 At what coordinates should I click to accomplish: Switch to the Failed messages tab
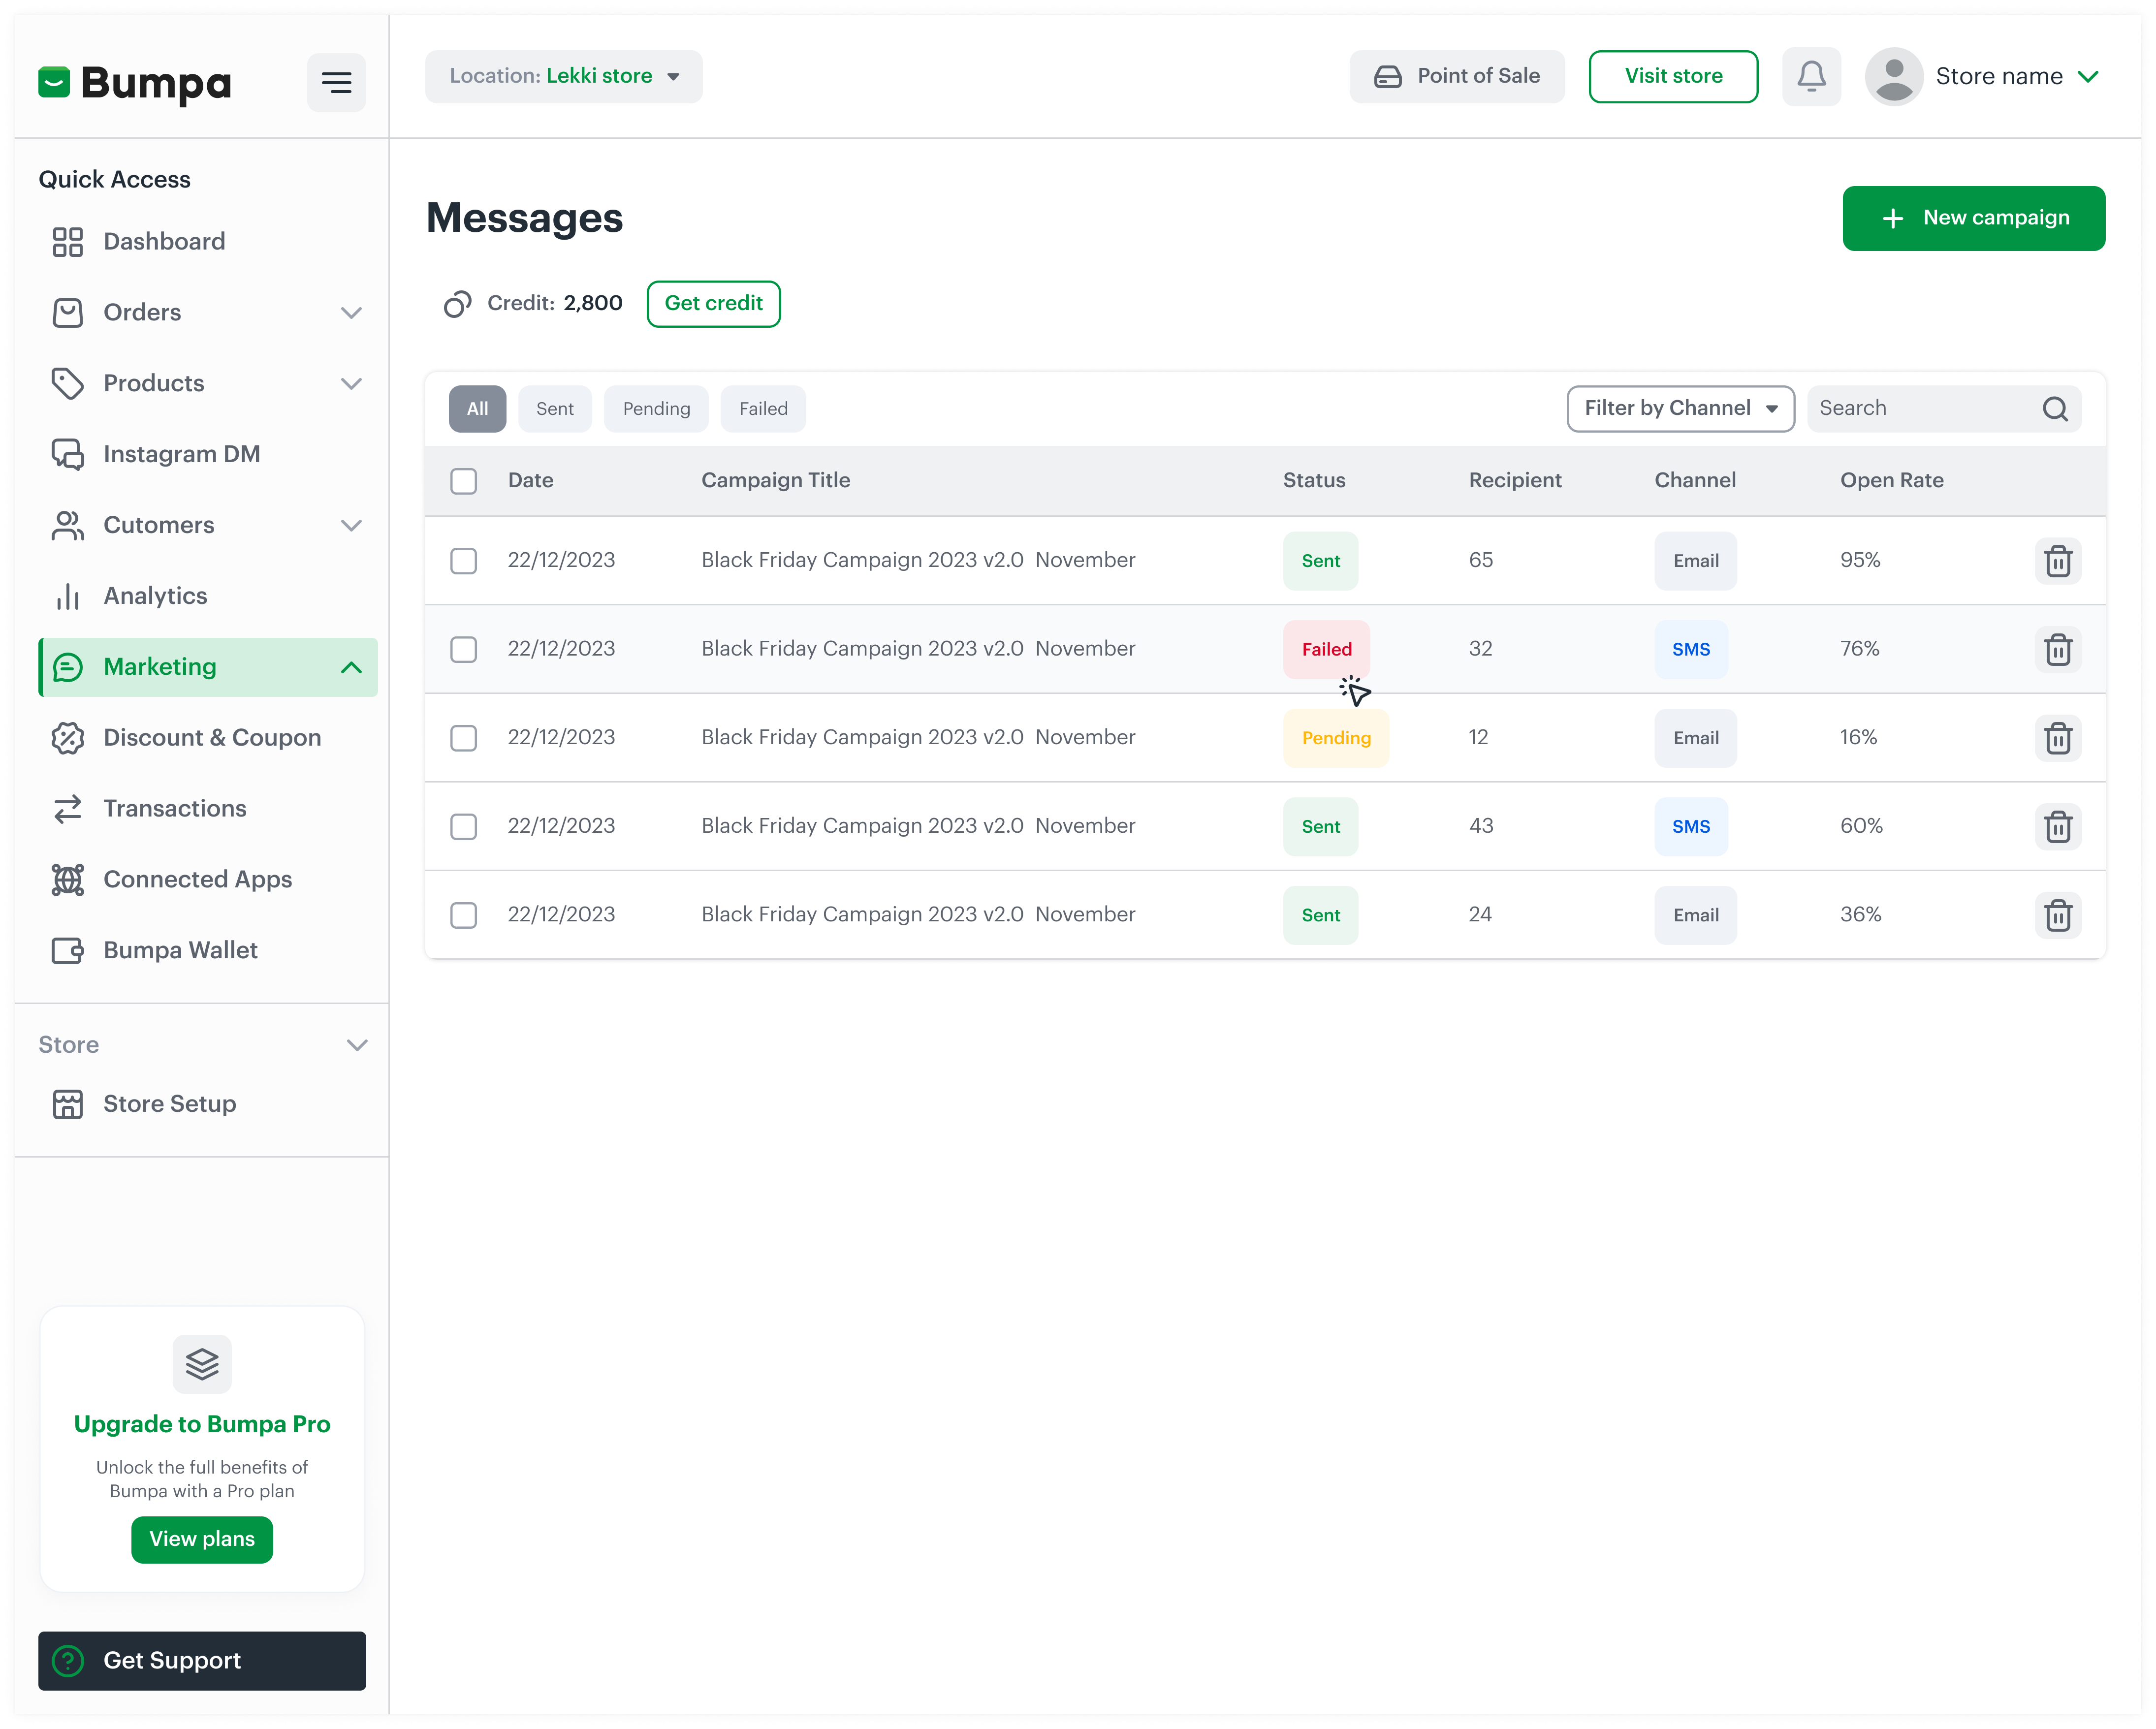[763, 409]
